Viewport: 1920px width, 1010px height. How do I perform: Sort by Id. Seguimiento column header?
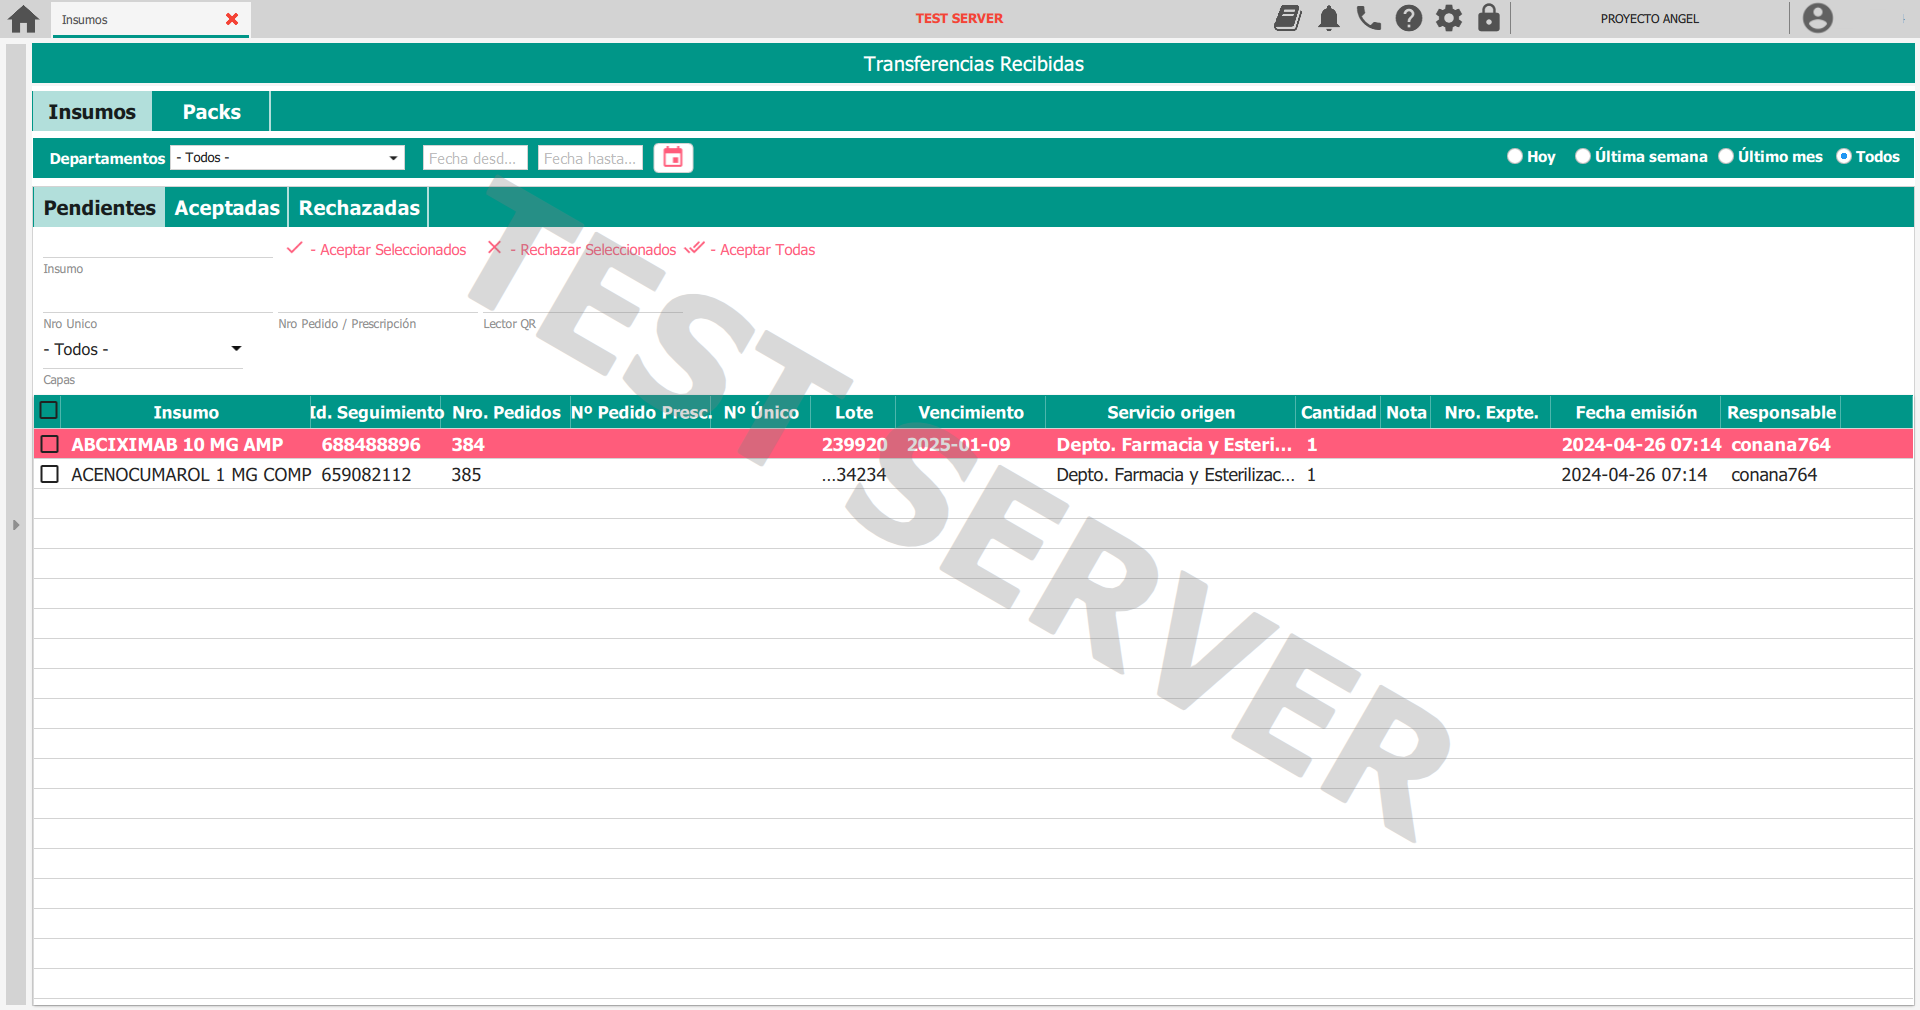point(377,412)
